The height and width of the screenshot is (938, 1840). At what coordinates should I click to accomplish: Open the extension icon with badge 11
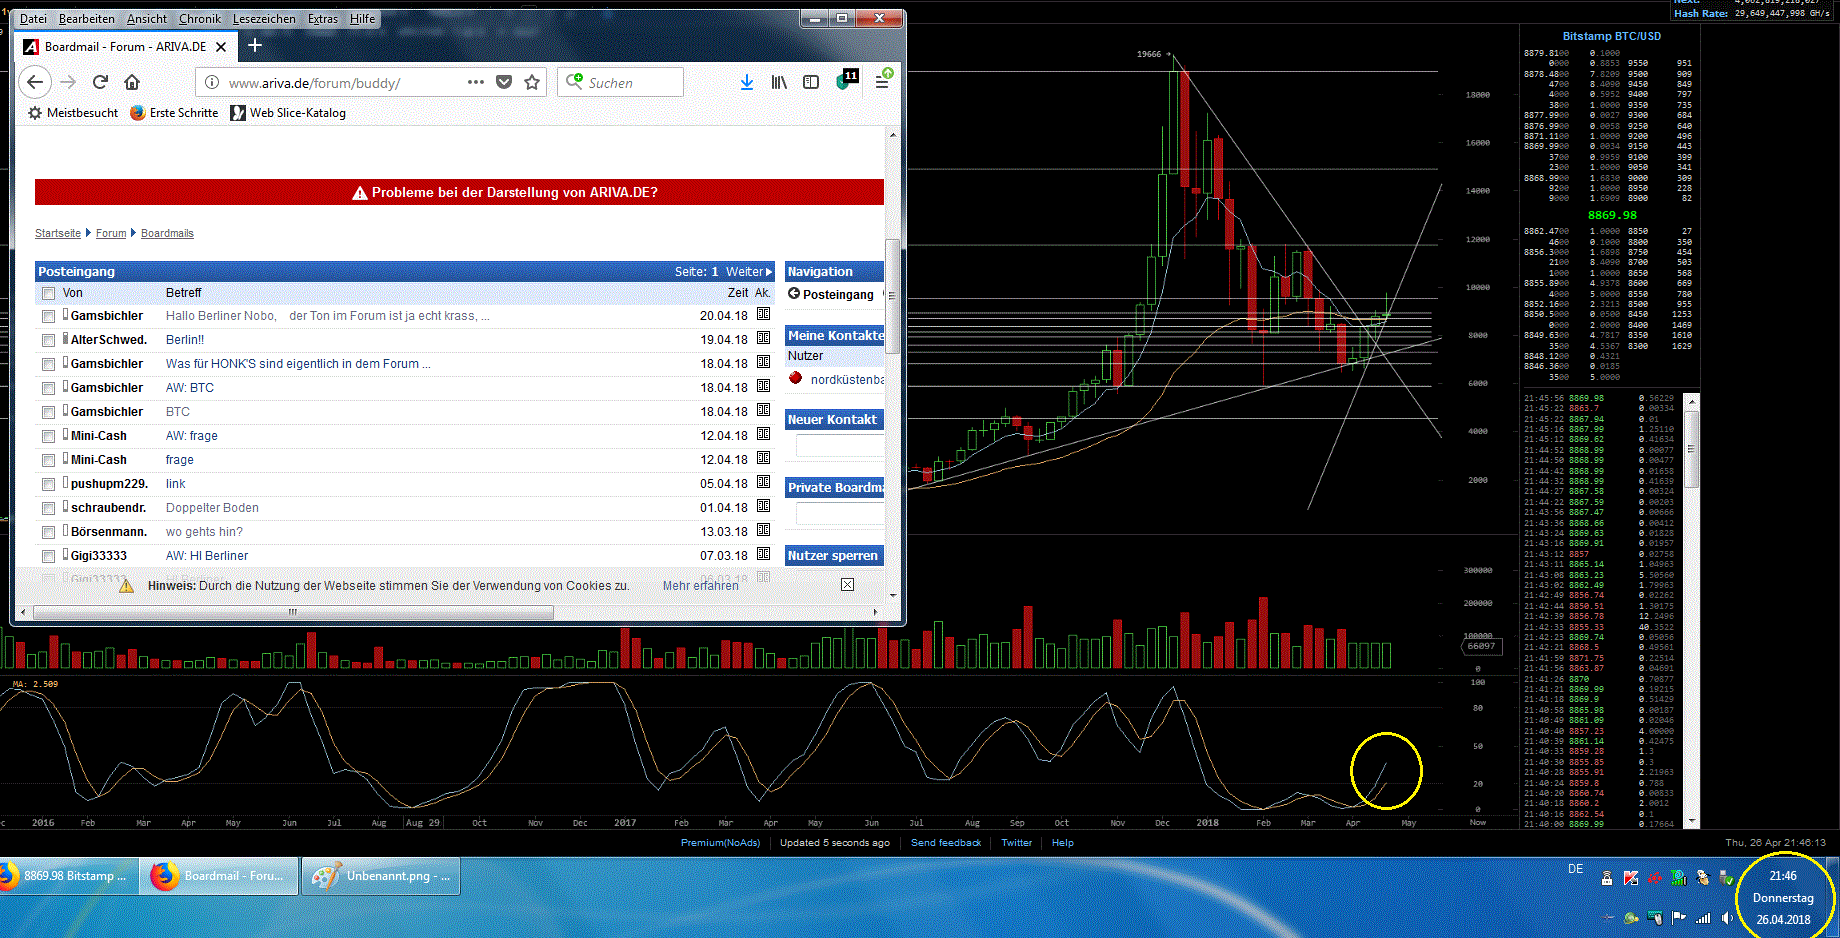click(x=846, y=80)
